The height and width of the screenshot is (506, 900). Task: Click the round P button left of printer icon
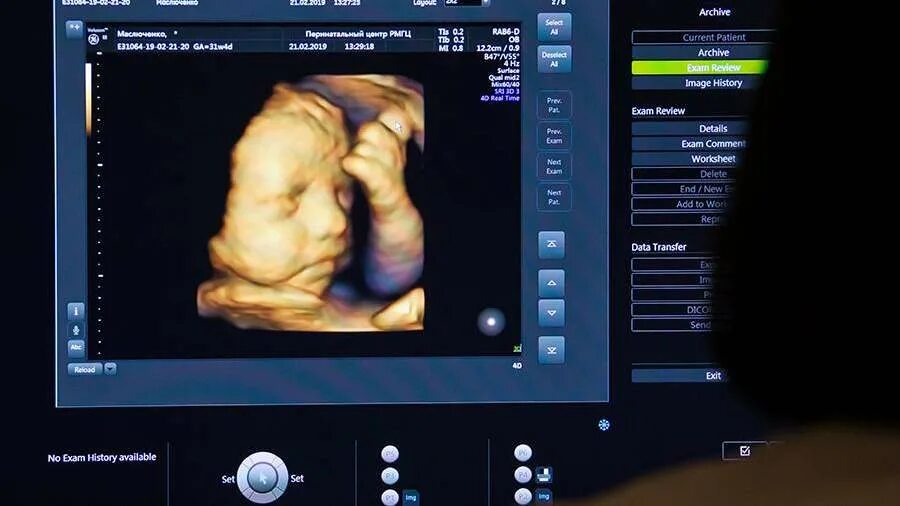click(x=523, y=475)
